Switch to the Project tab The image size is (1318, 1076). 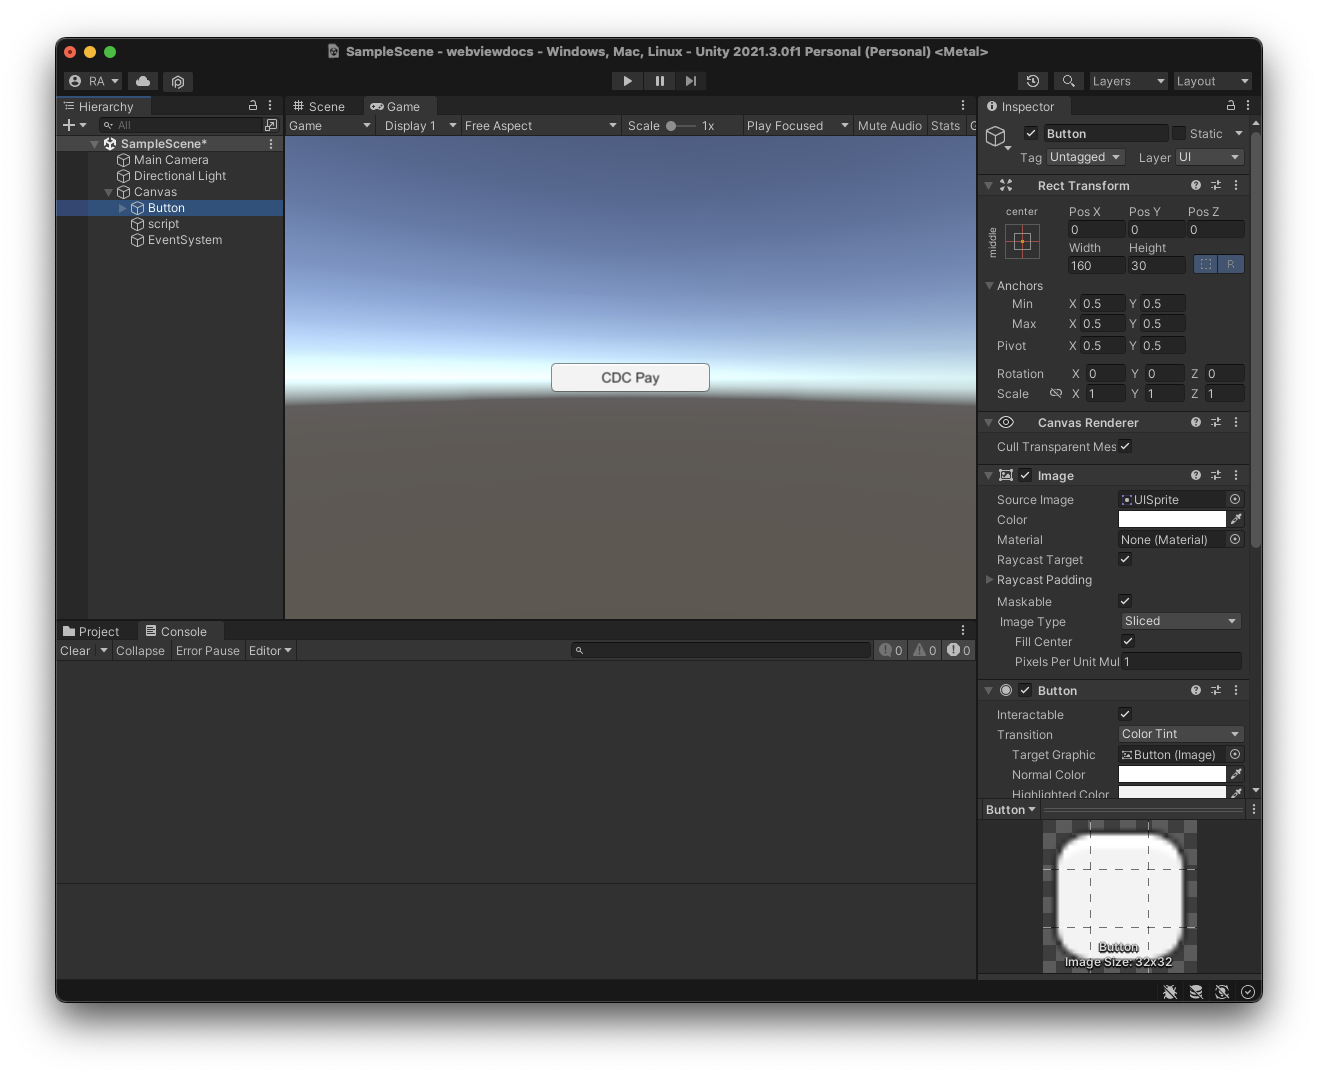(x=91, y=631)
